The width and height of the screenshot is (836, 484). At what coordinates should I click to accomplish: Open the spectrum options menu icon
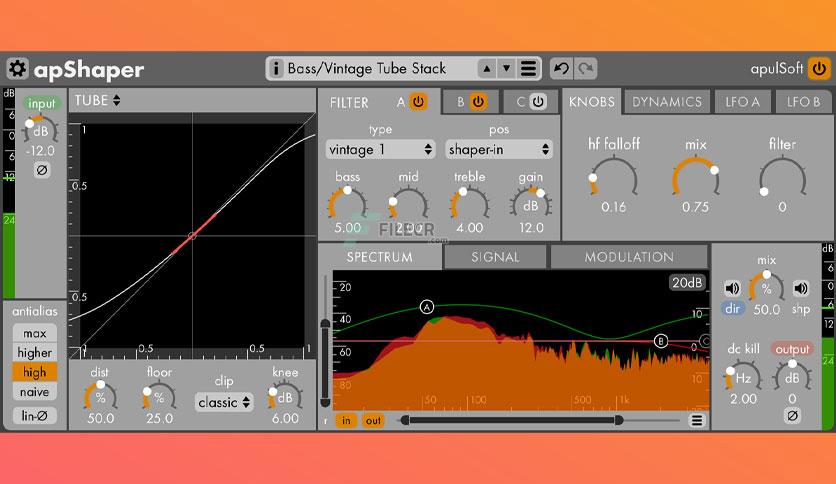tap(696, 421)
